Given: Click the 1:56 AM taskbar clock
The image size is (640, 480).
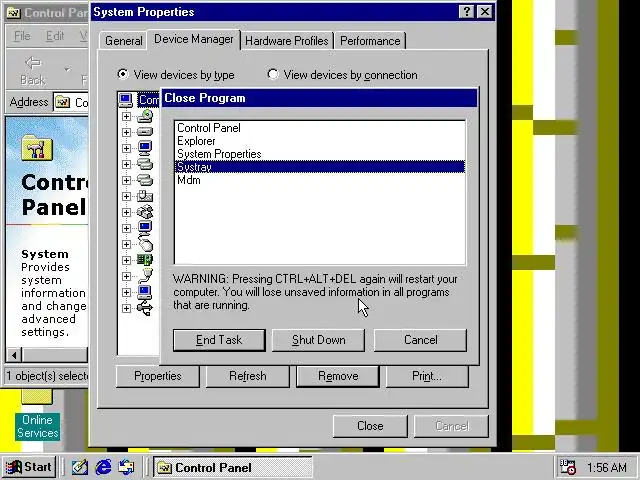Looking at the screenshot, I should click(607, 467).
